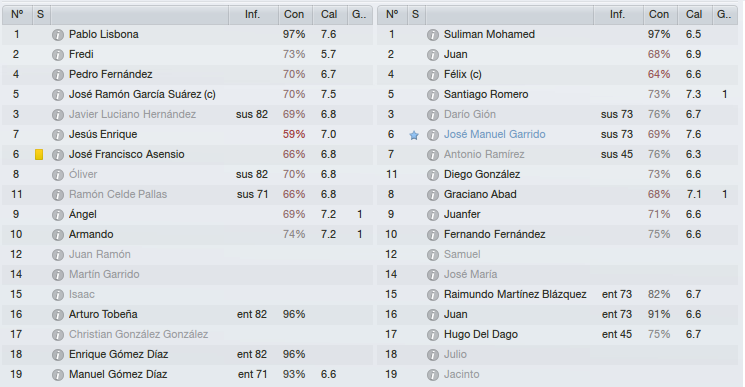The width and height of the screenshot is (745, 387).
Task: Click info icon beside José Francisco Asensio
Action: tap(57, 155)
